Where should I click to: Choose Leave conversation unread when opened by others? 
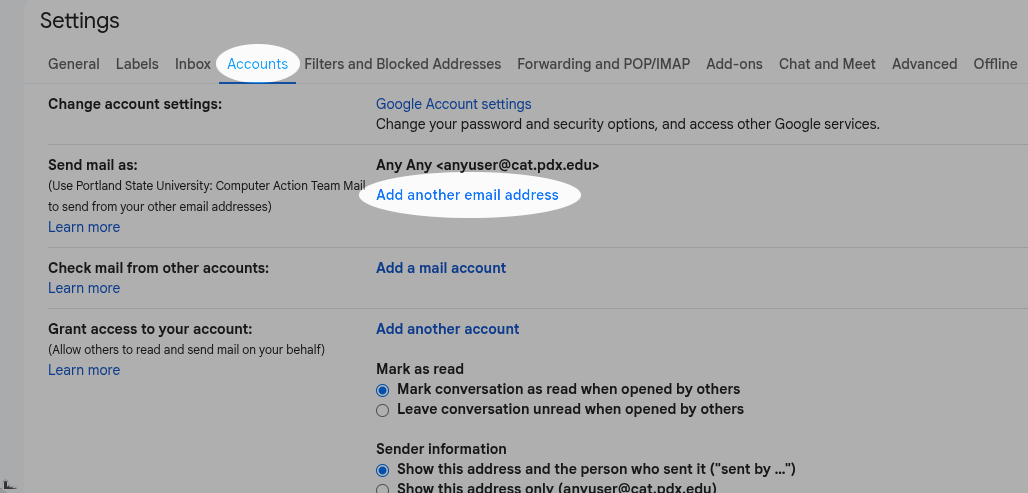(x=383, y=409)
